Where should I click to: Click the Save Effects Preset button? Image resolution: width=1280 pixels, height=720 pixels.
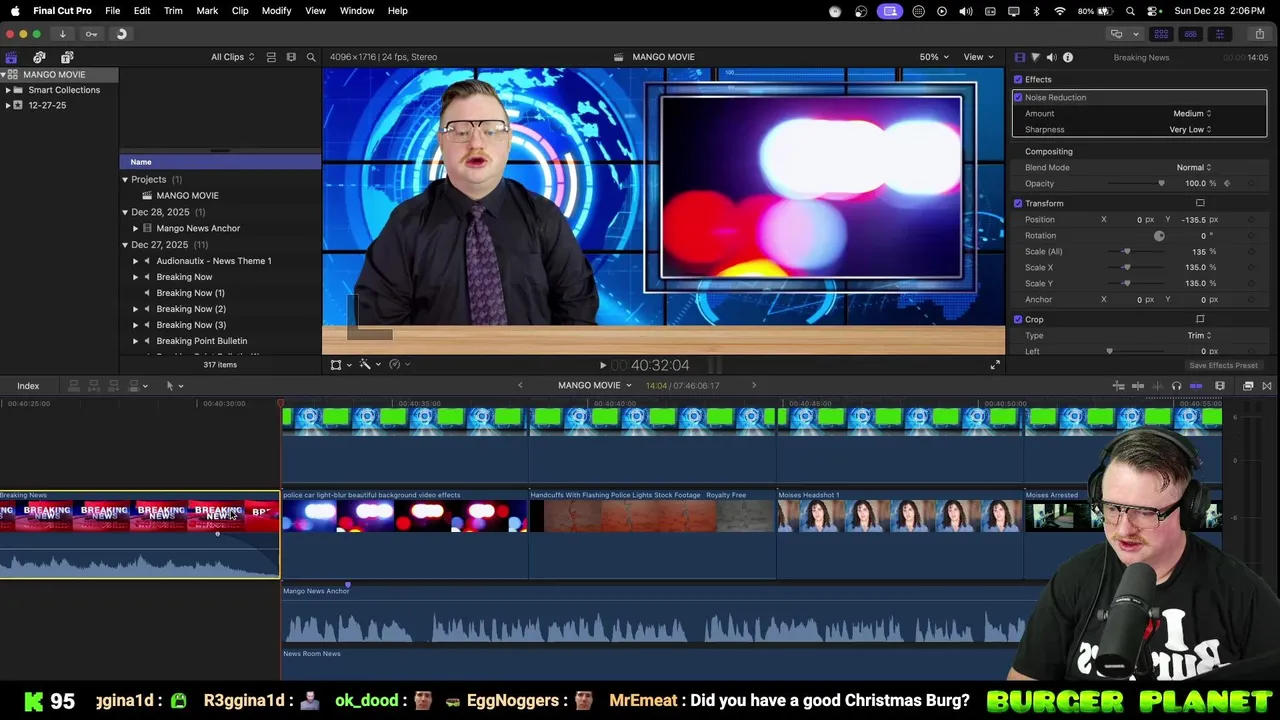pyautogui.click(x=1223, y=365)
